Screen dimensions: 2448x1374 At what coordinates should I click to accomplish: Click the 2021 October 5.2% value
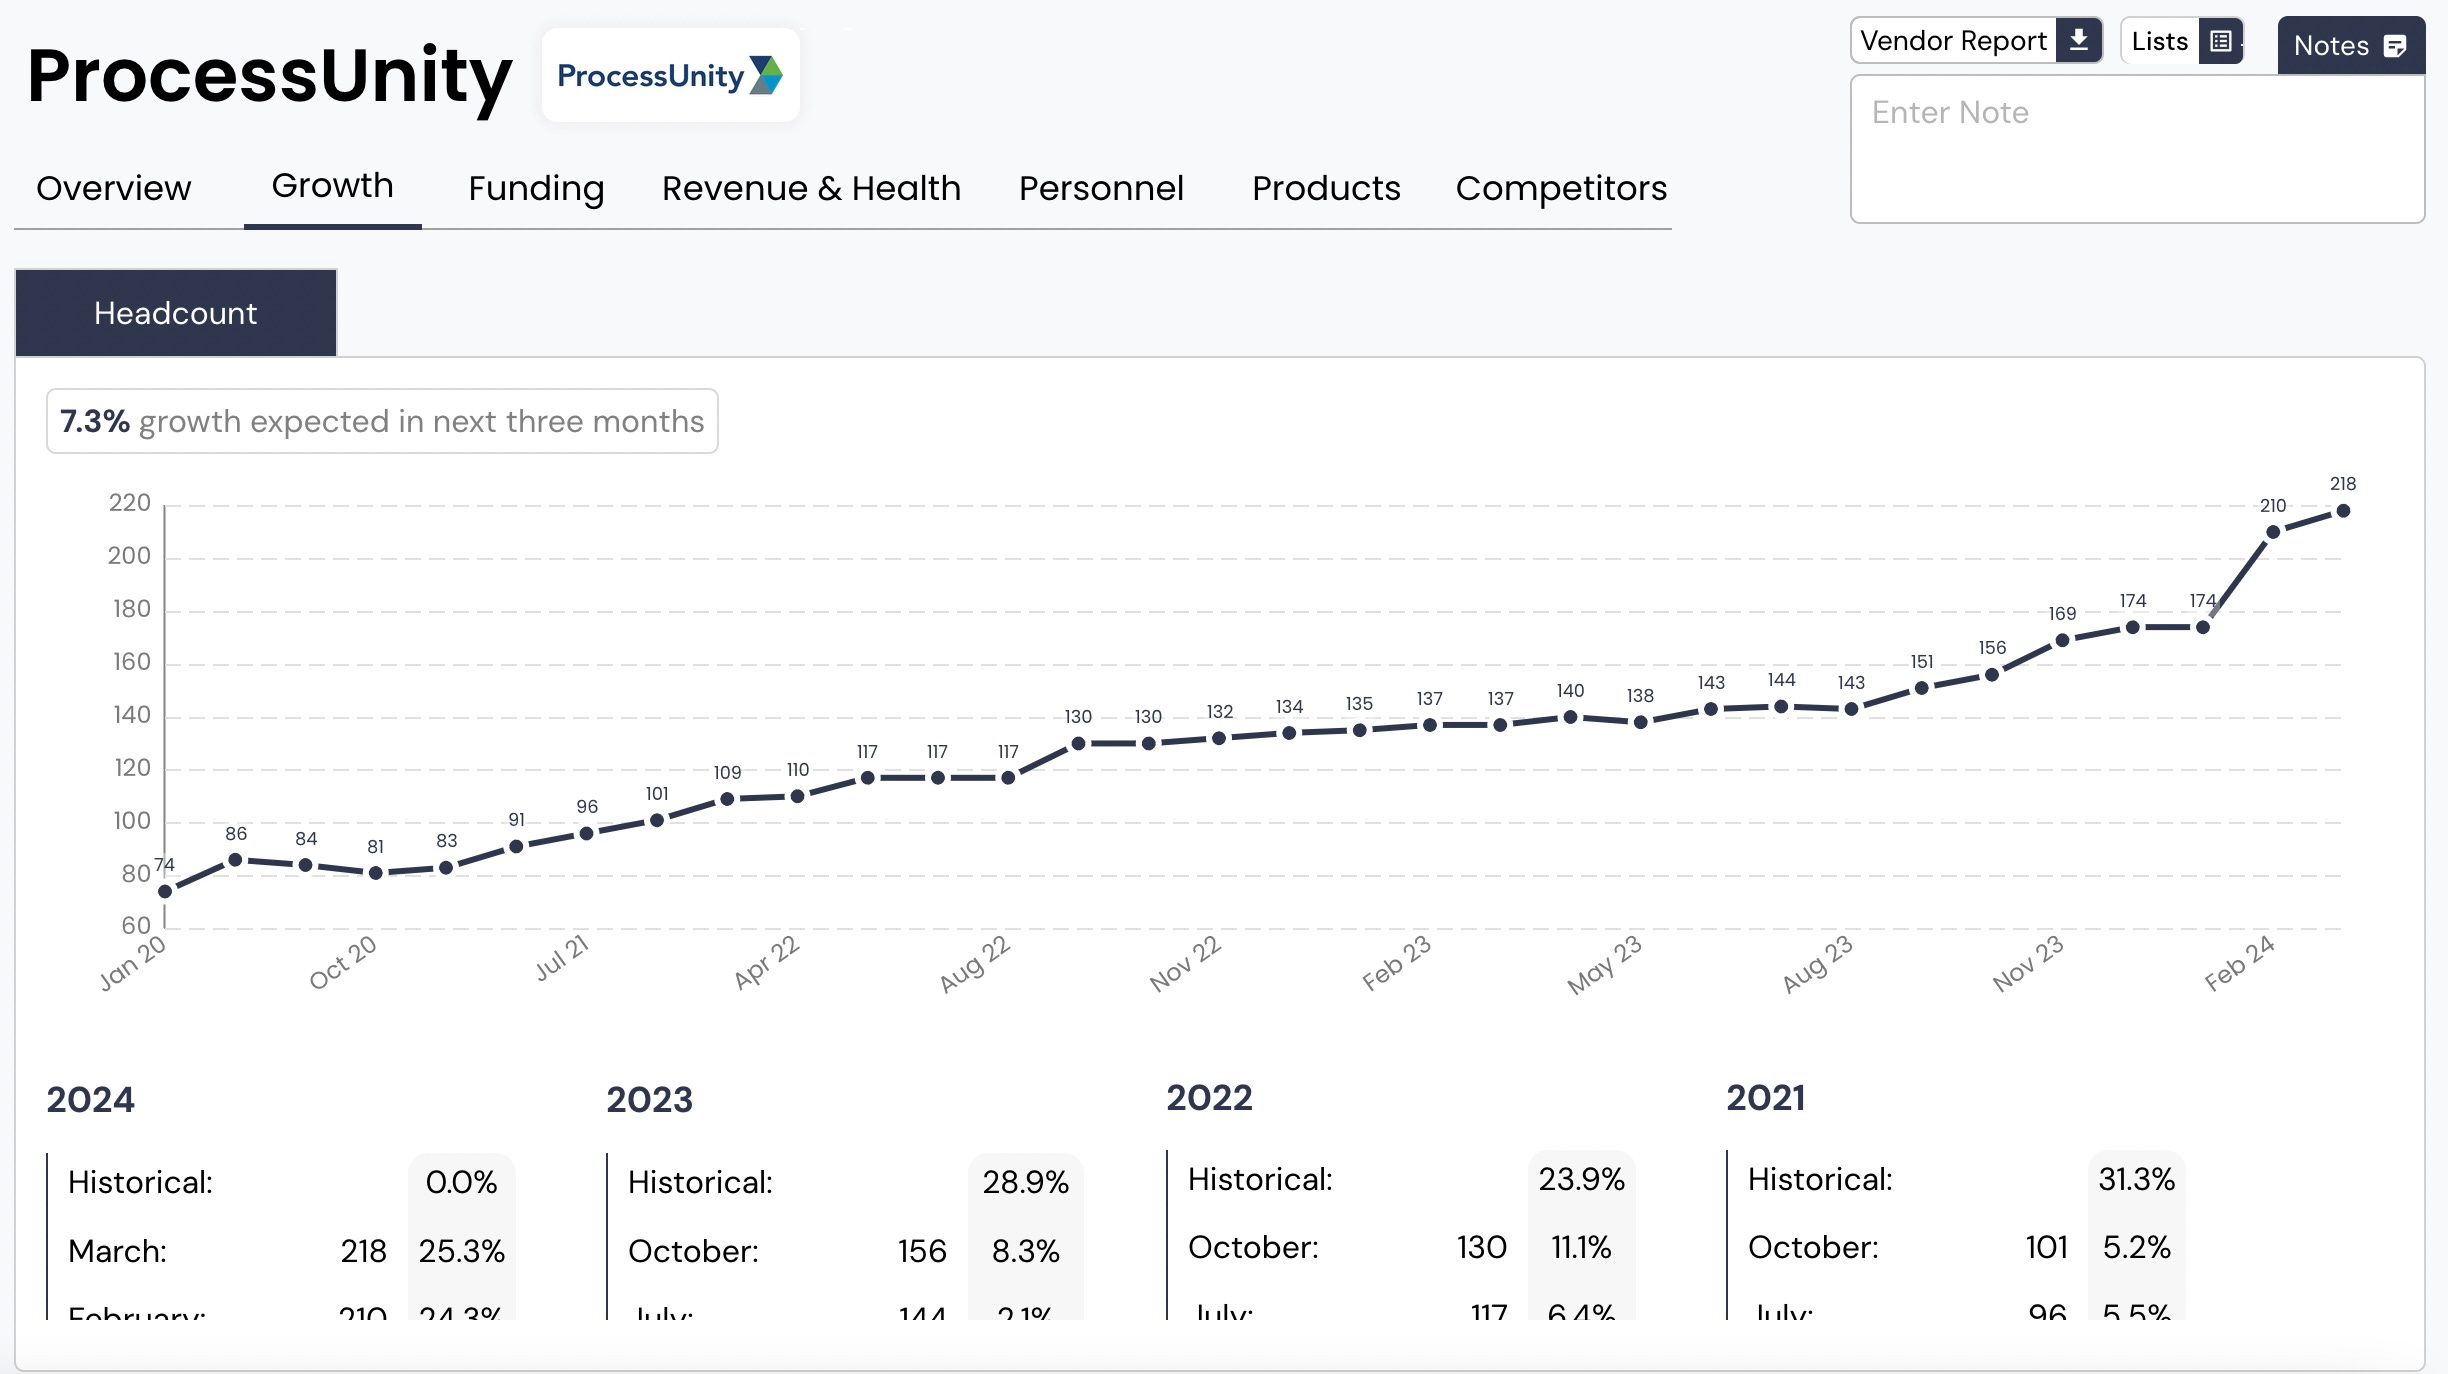(x=2136, y=1247)
